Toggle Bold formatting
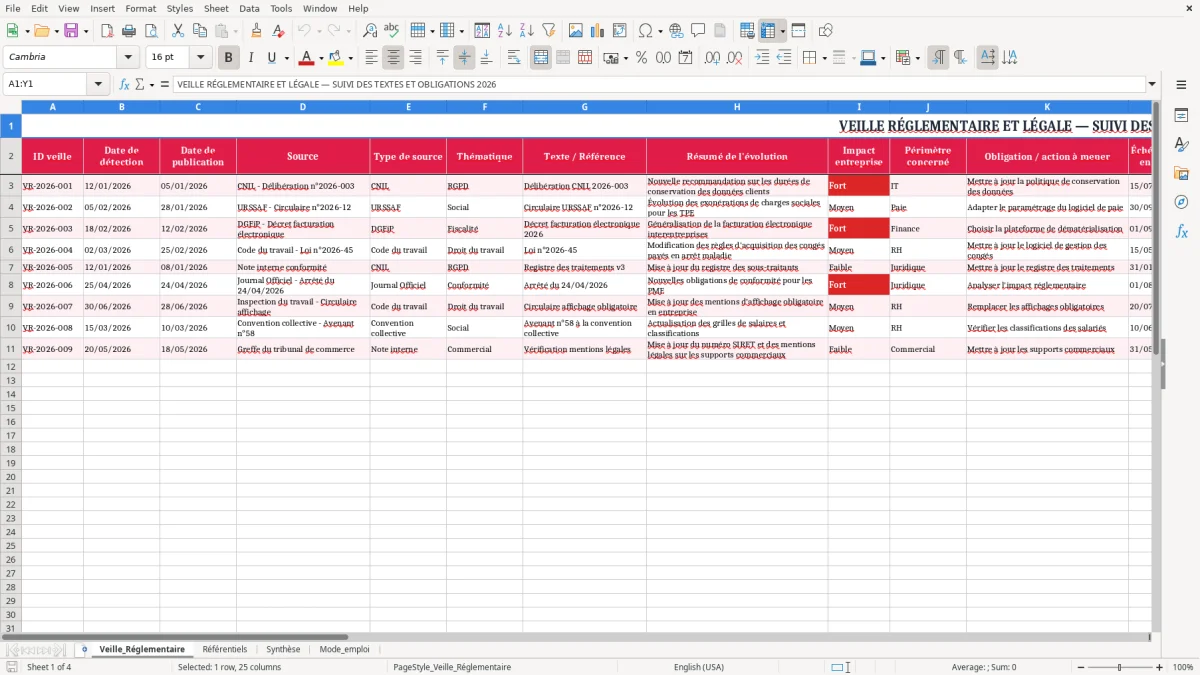The width and height of the screenshot is (1200, 675). pyautogui.click(x=229, y=58)
